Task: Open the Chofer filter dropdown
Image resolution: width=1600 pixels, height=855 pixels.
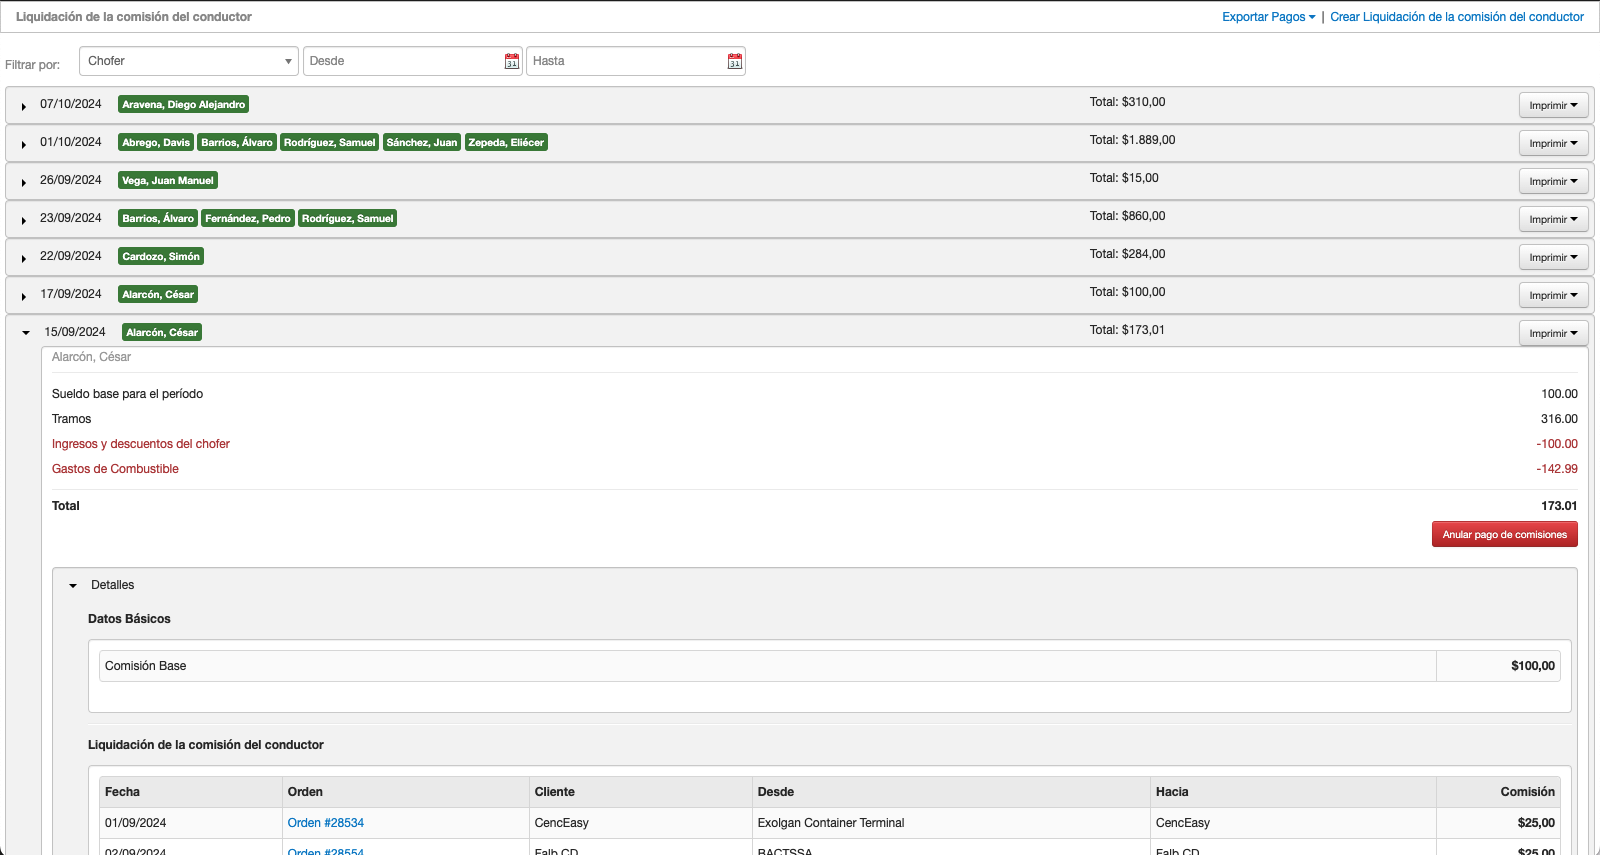Action: pyautogui.click(x=188, y=61)
